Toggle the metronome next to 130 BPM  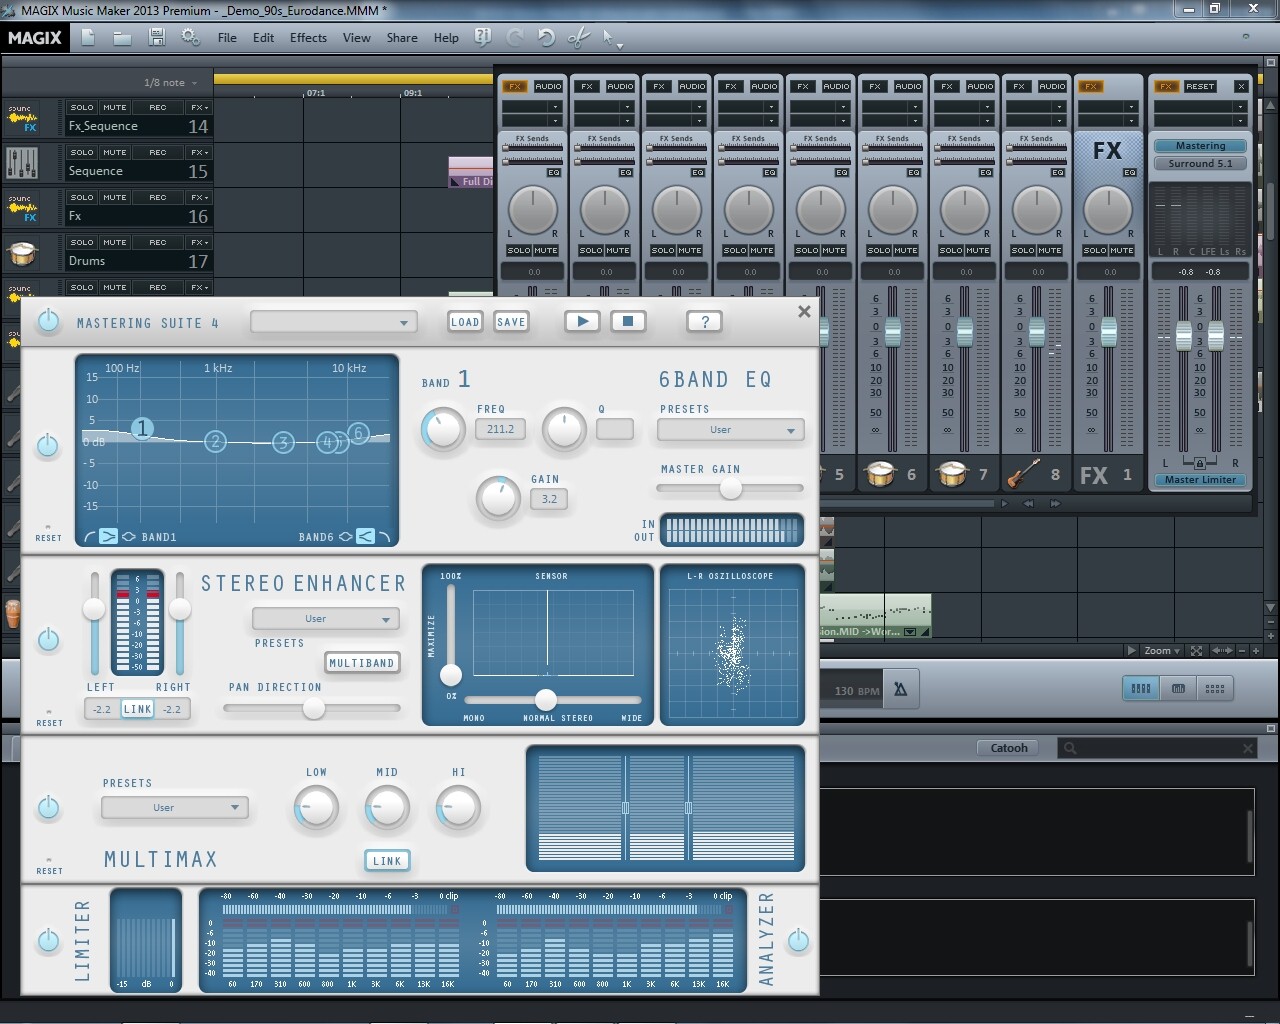click(900, 689)
